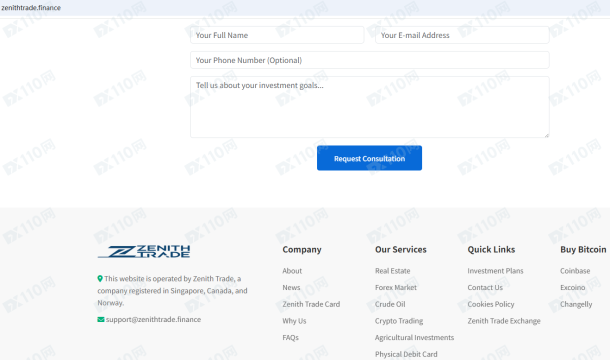Open the Agricultural Investments link

(414, 338)
